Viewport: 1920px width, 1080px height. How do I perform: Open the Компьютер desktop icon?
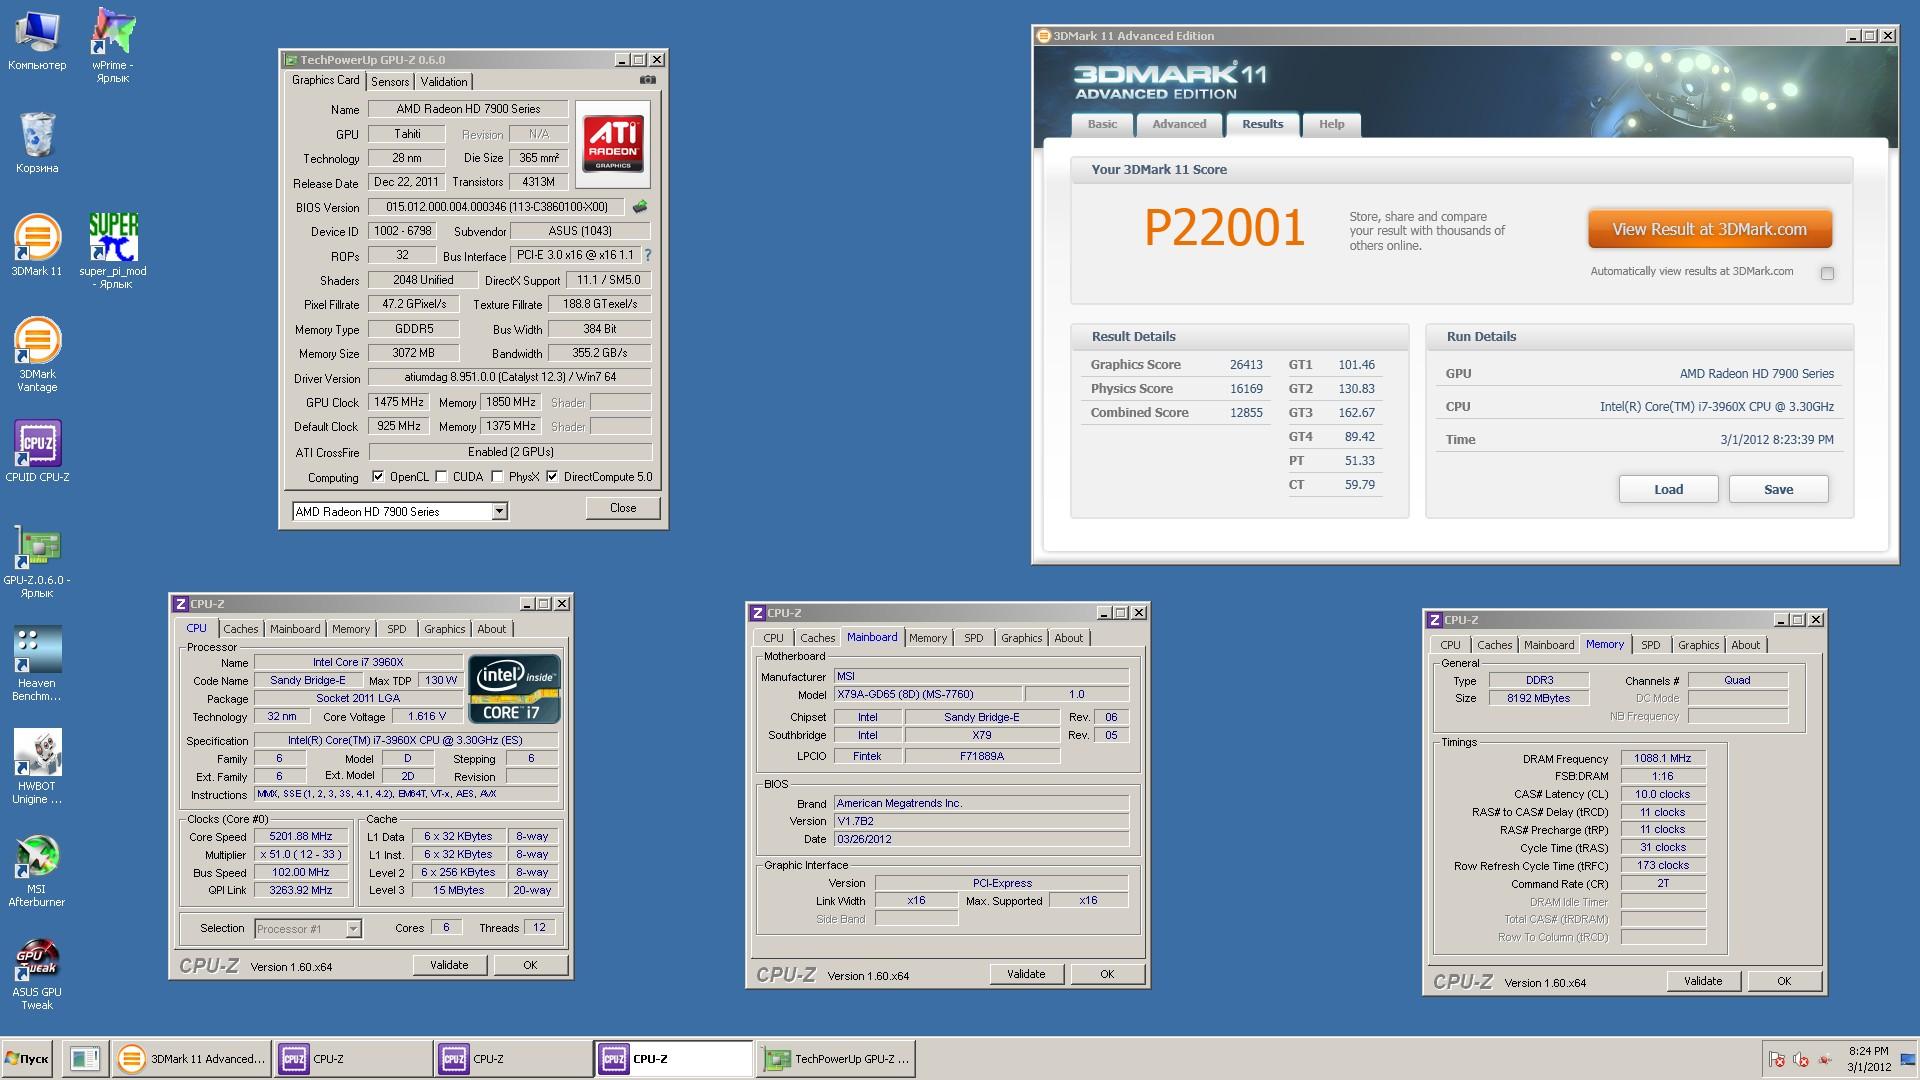37,40
